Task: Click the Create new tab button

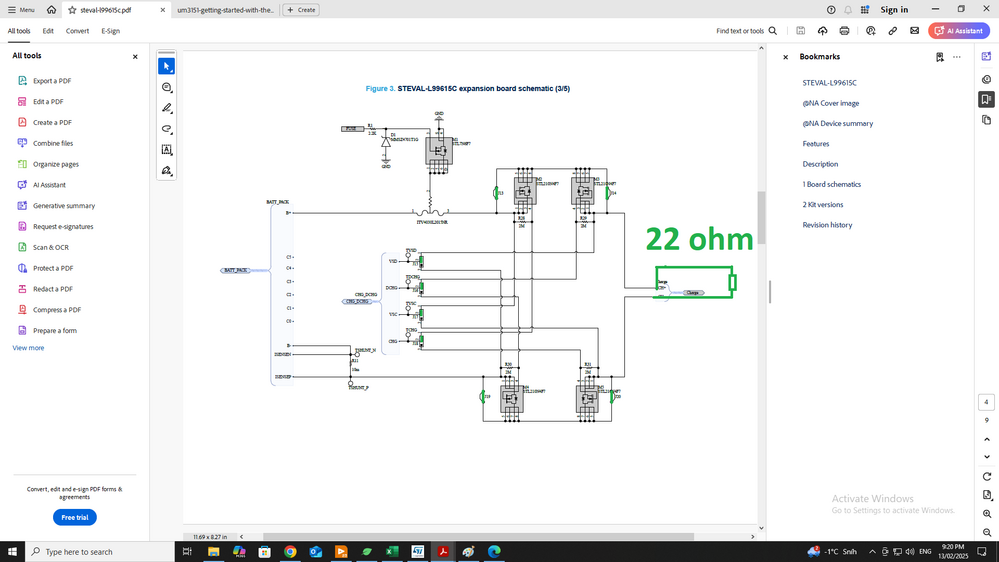Action: (x=301, y=10)
